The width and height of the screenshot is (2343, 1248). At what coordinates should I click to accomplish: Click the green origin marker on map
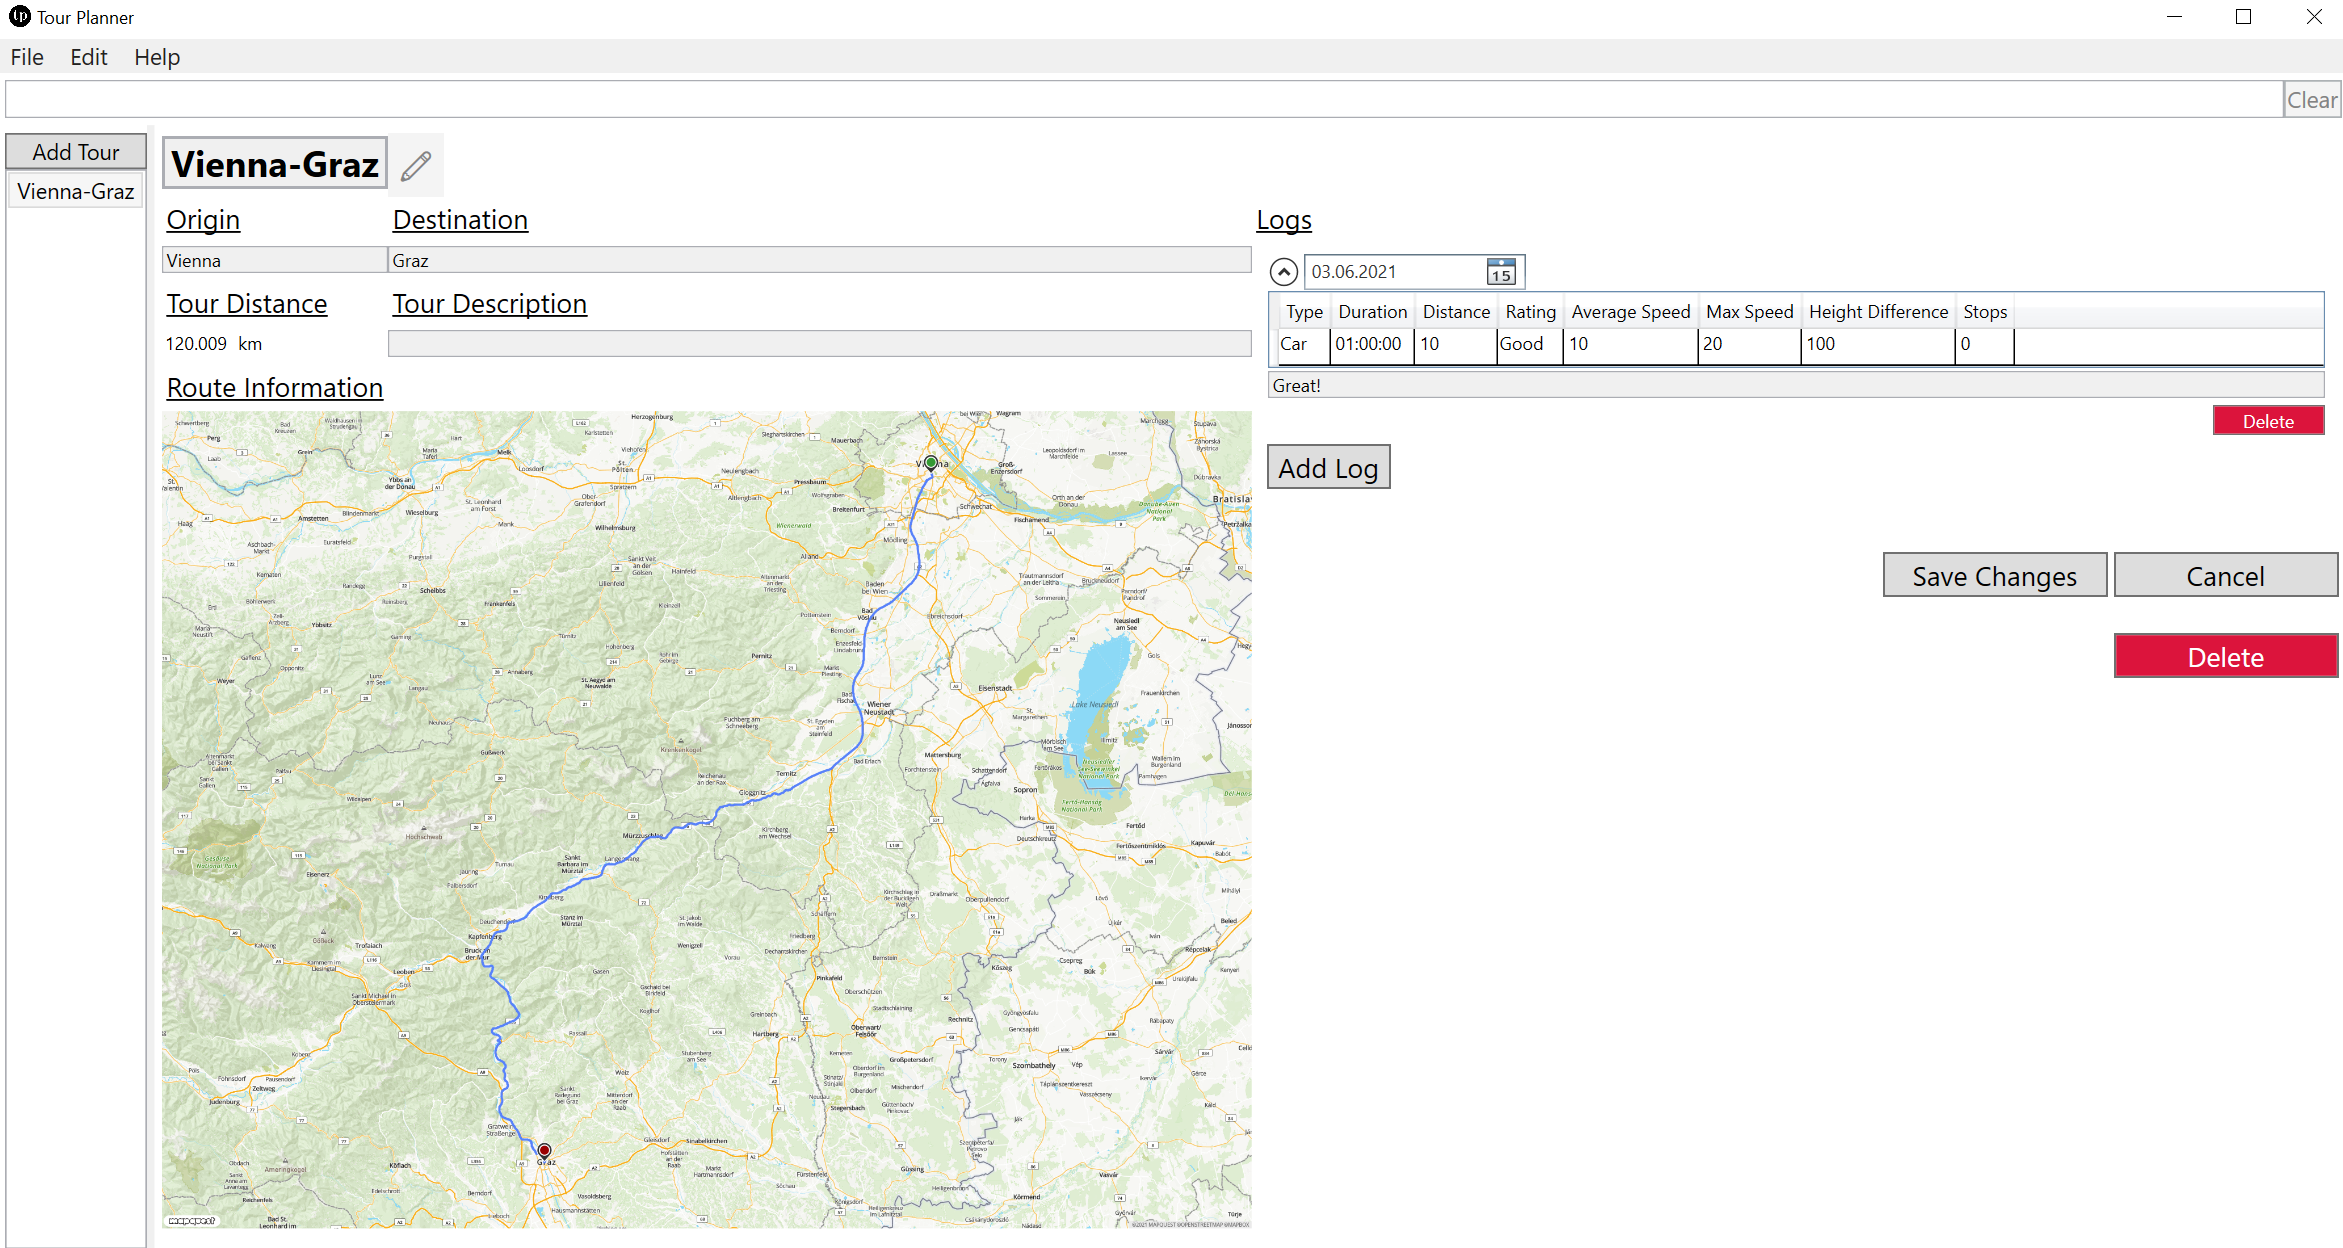931,462
